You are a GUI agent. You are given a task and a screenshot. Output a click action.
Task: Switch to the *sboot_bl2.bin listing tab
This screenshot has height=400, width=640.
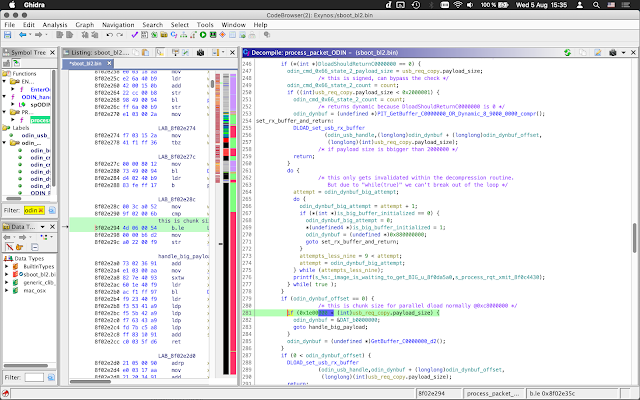click(x=86, y=64)
